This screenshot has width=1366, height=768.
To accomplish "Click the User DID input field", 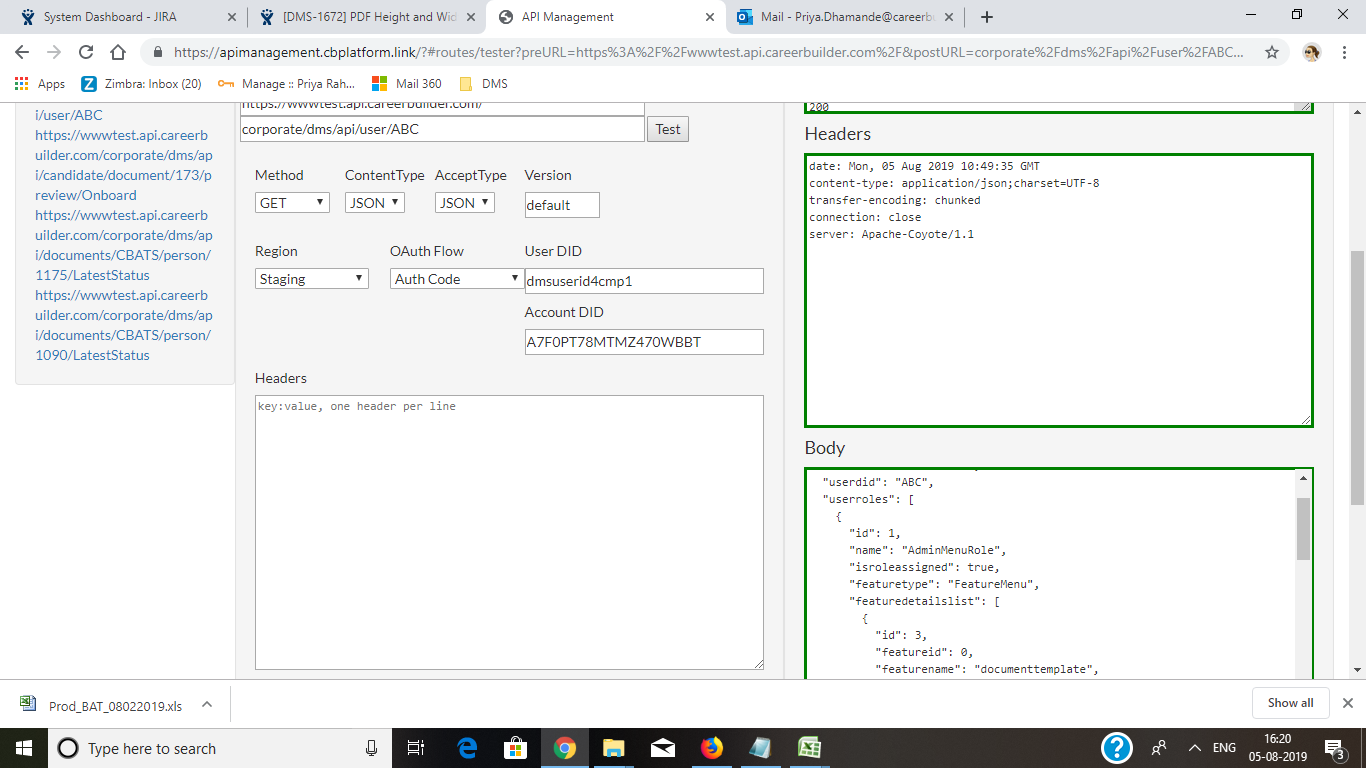I will (644, 281).
